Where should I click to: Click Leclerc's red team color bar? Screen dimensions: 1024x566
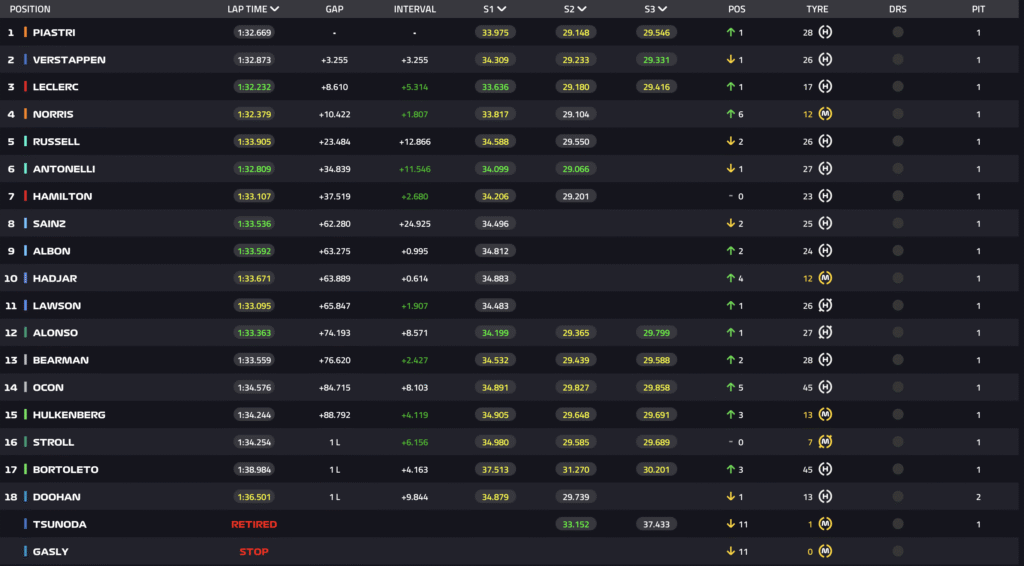(25, 87)
